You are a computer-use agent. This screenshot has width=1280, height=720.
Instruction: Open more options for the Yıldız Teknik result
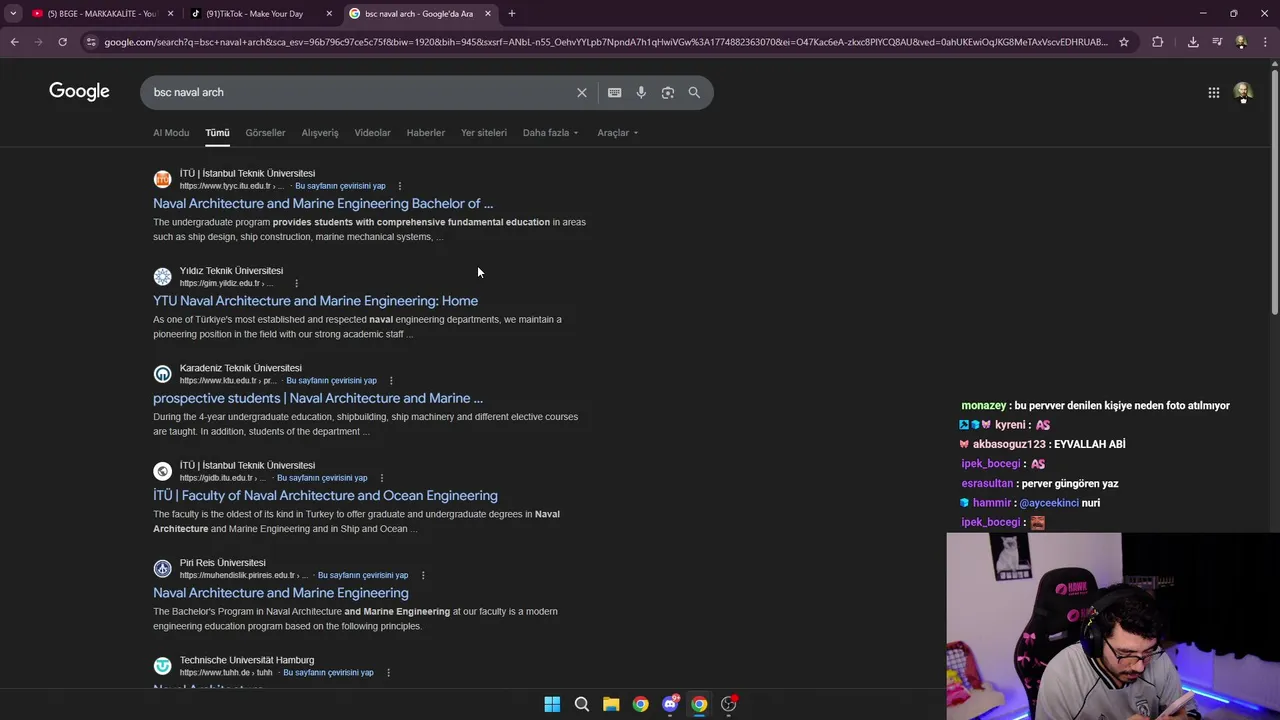coord(296,283)
